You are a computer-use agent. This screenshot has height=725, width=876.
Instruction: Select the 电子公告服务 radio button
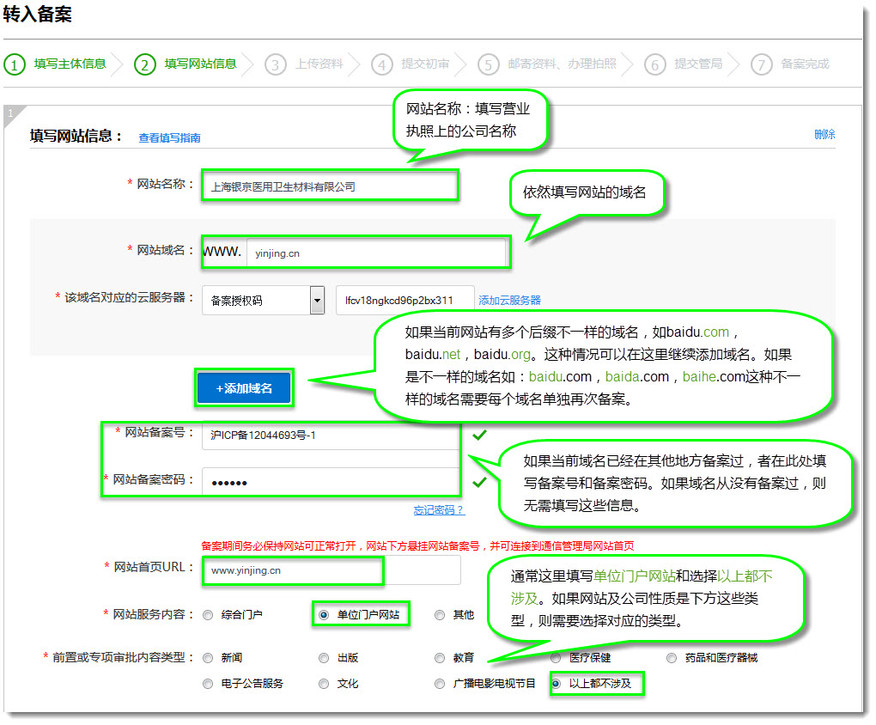coord(208,684)
